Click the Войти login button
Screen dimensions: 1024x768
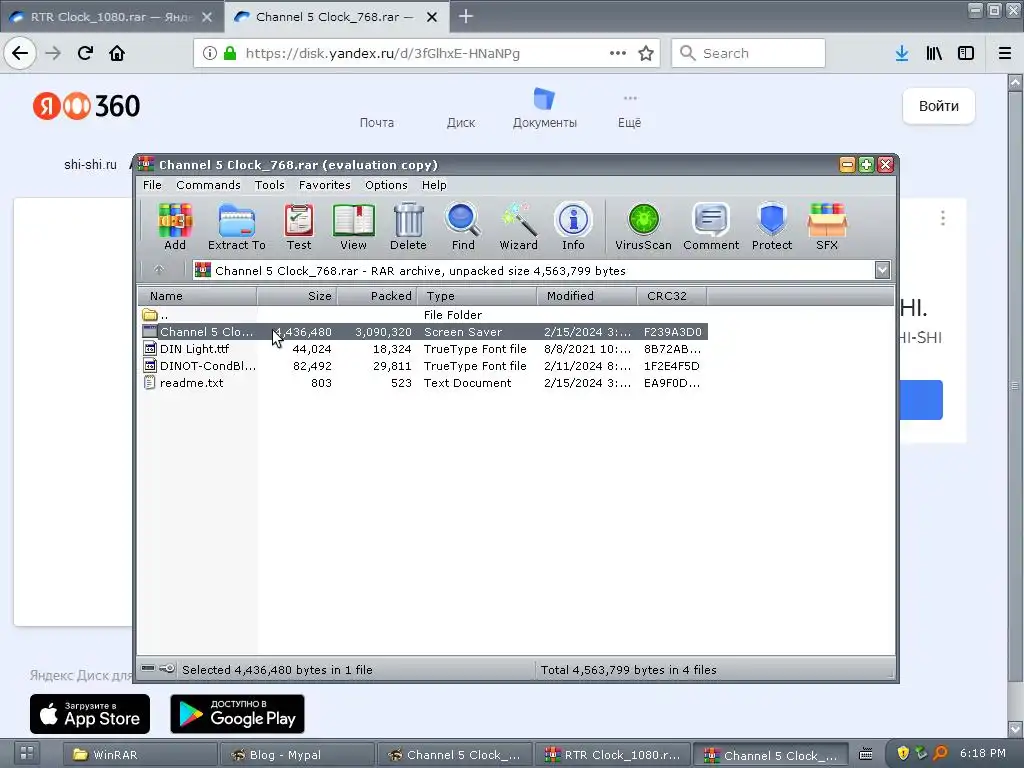click(938, 106)
